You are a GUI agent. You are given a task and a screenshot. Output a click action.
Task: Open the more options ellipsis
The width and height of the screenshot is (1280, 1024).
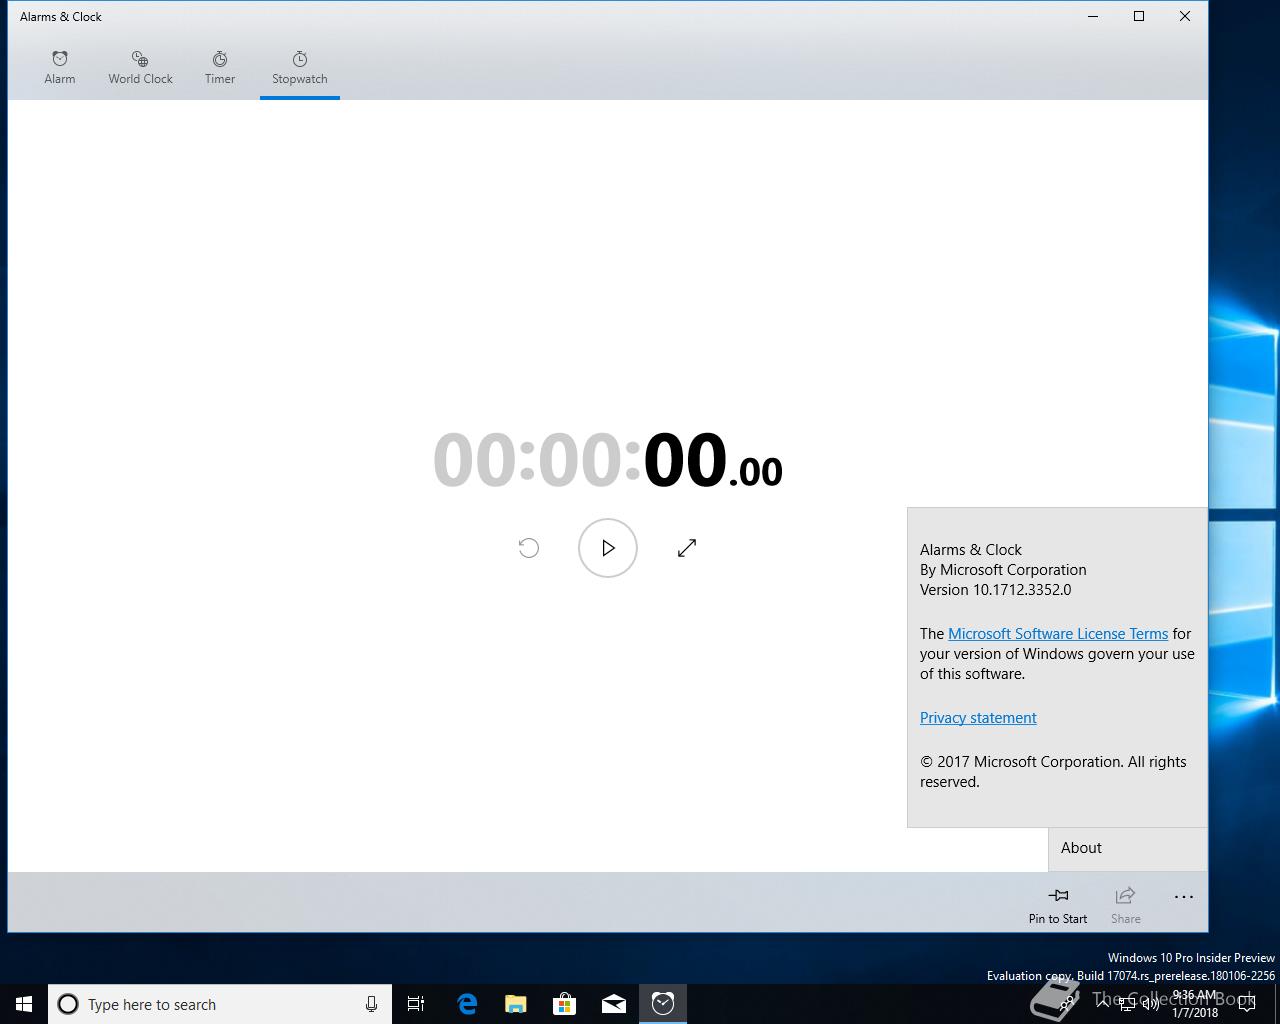[1184, 898]
